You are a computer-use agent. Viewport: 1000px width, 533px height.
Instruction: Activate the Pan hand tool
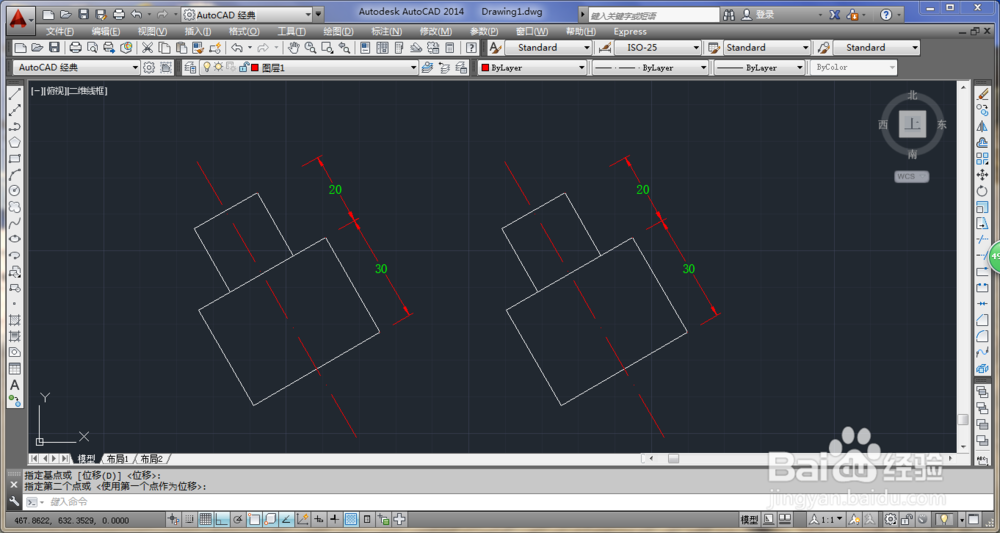pyautogui.click(x=293, y=47)
